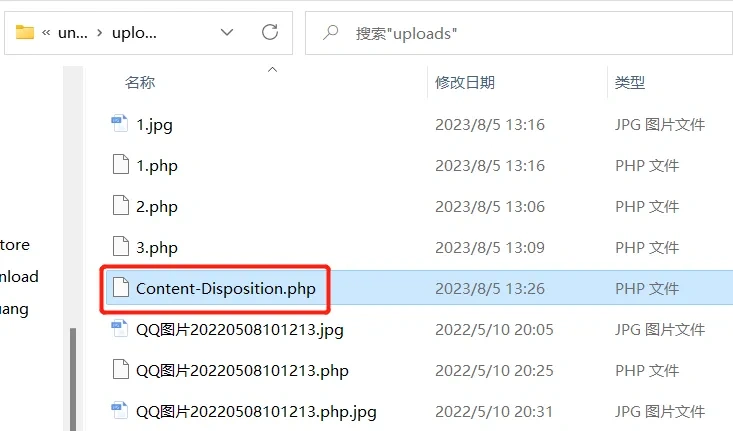The height and width of the screenshot is (431, 733).
Task: Sort by the 类型 column header
Action: (630, 83)
